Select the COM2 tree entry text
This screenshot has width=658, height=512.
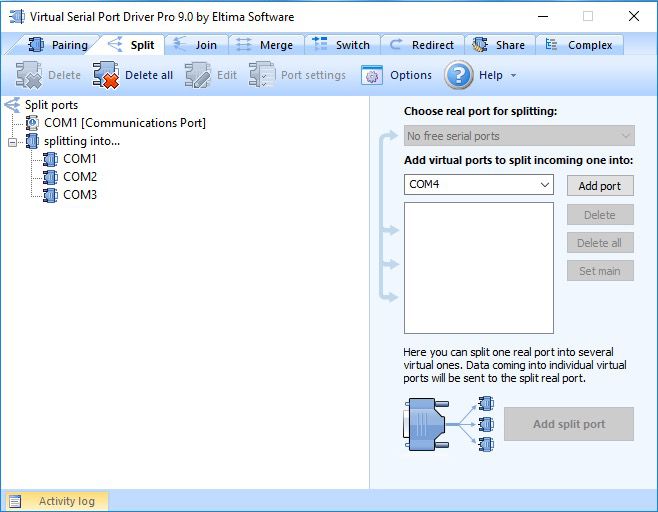(x=80, y=177)
